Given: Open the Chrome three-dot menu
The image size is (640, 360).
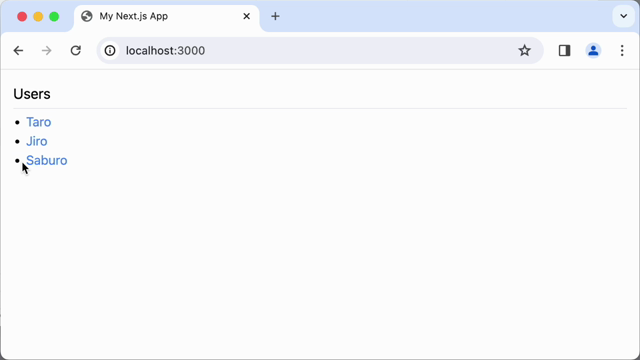Looking at the screenshot, I should (622, 51).
